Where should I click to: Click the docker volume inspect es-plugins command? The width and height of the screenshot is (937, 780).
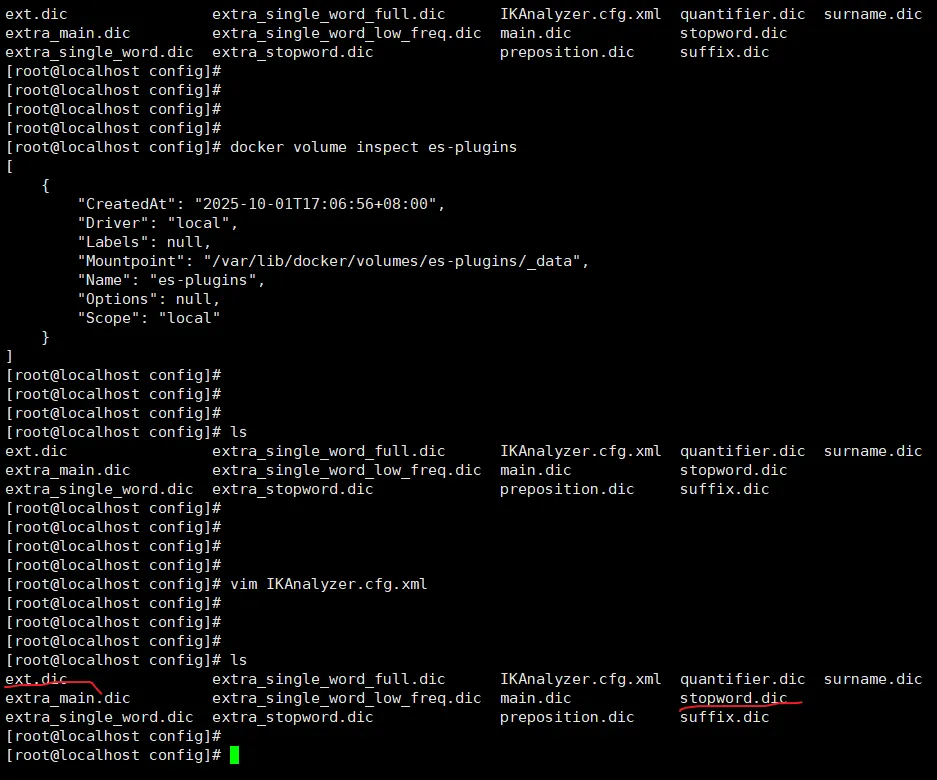click(373, 147)
